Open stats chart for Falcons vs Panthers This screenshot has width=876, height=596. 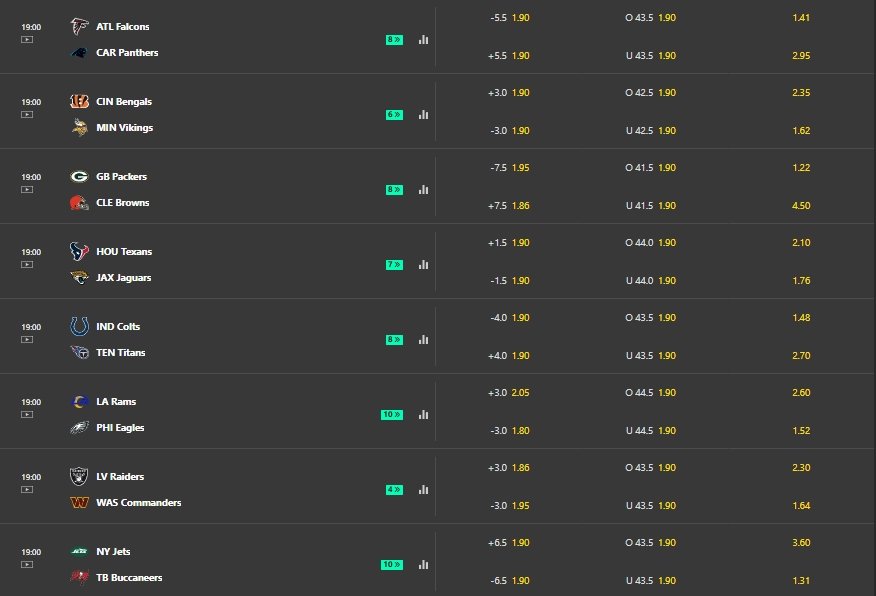point(423,40)
